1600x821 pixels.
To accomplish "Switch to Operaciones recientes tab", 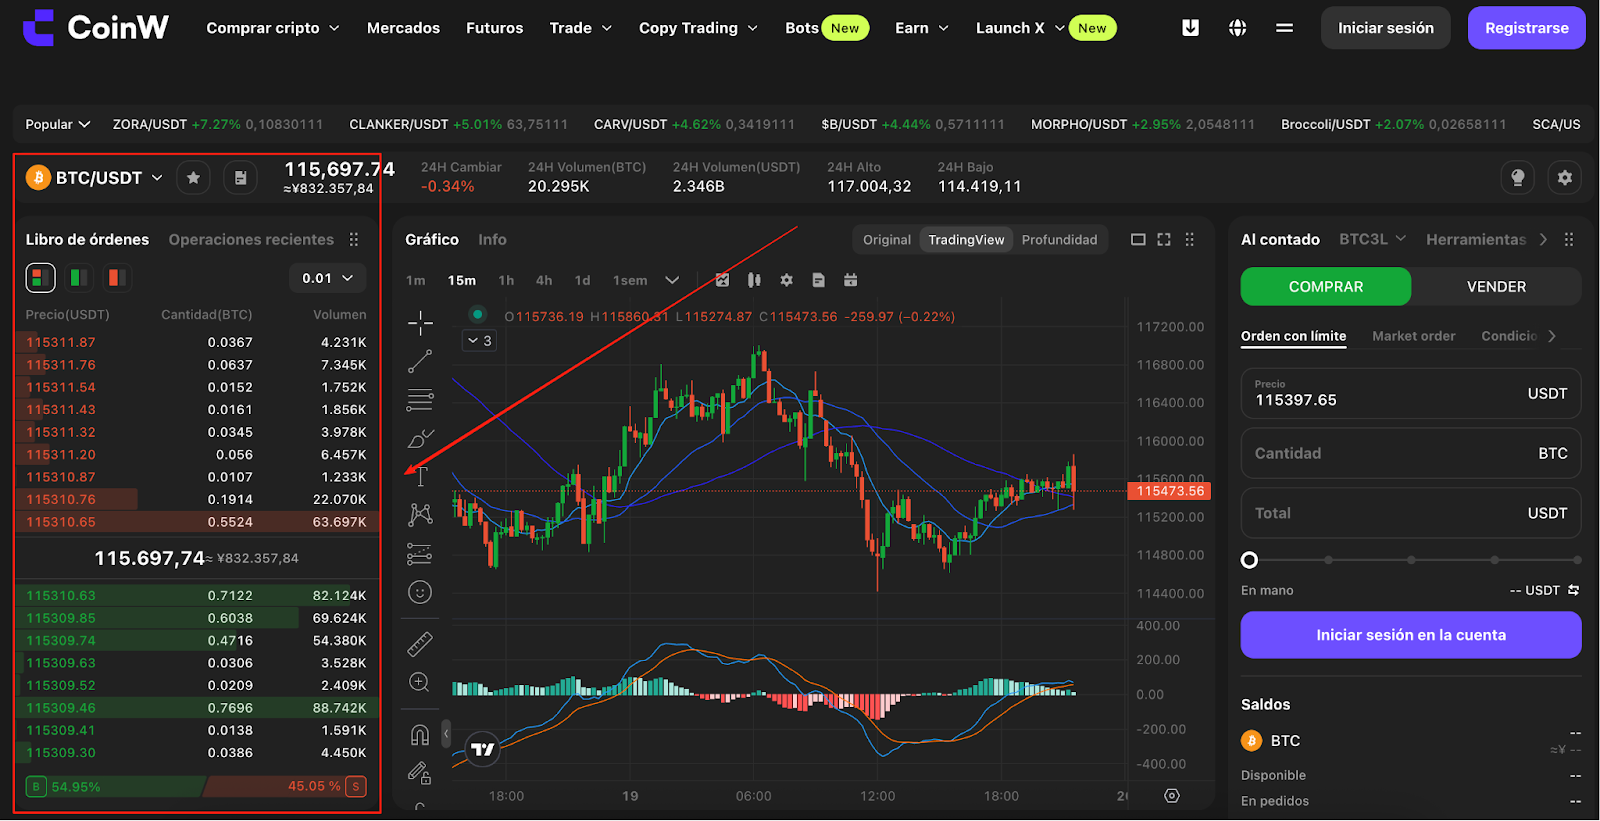I will tap(251, 240).
